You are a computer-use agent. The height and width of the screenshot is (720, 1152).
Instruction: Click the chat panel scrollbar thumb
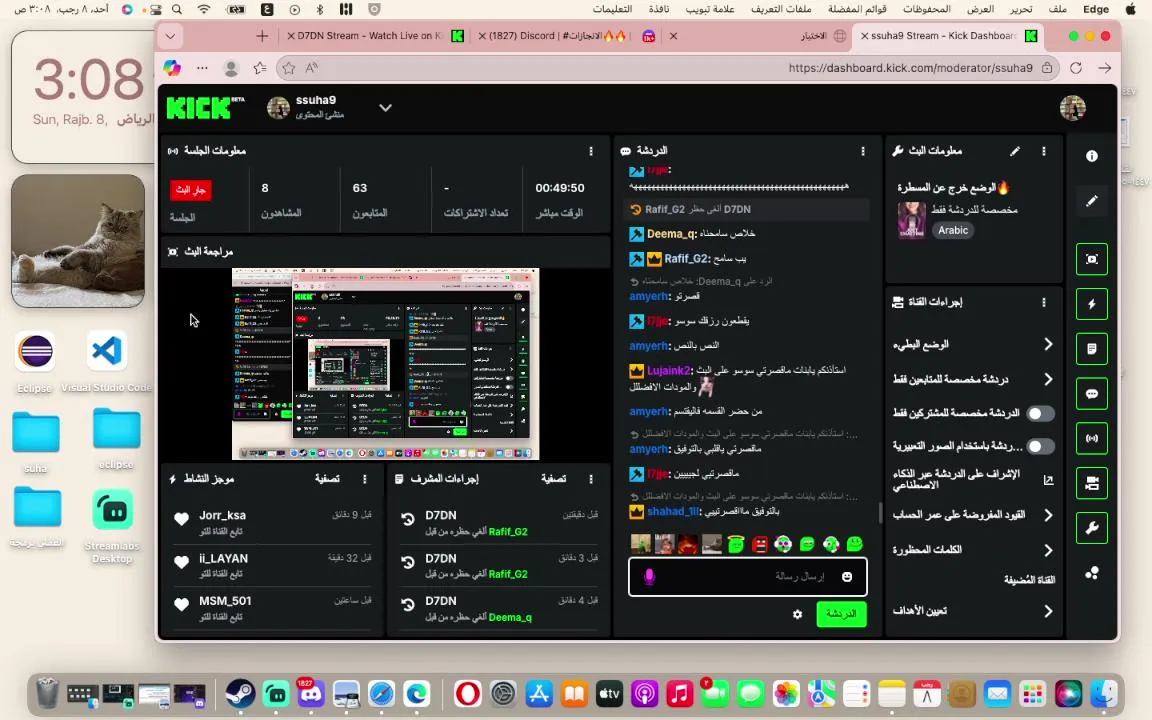coord(880,512)
